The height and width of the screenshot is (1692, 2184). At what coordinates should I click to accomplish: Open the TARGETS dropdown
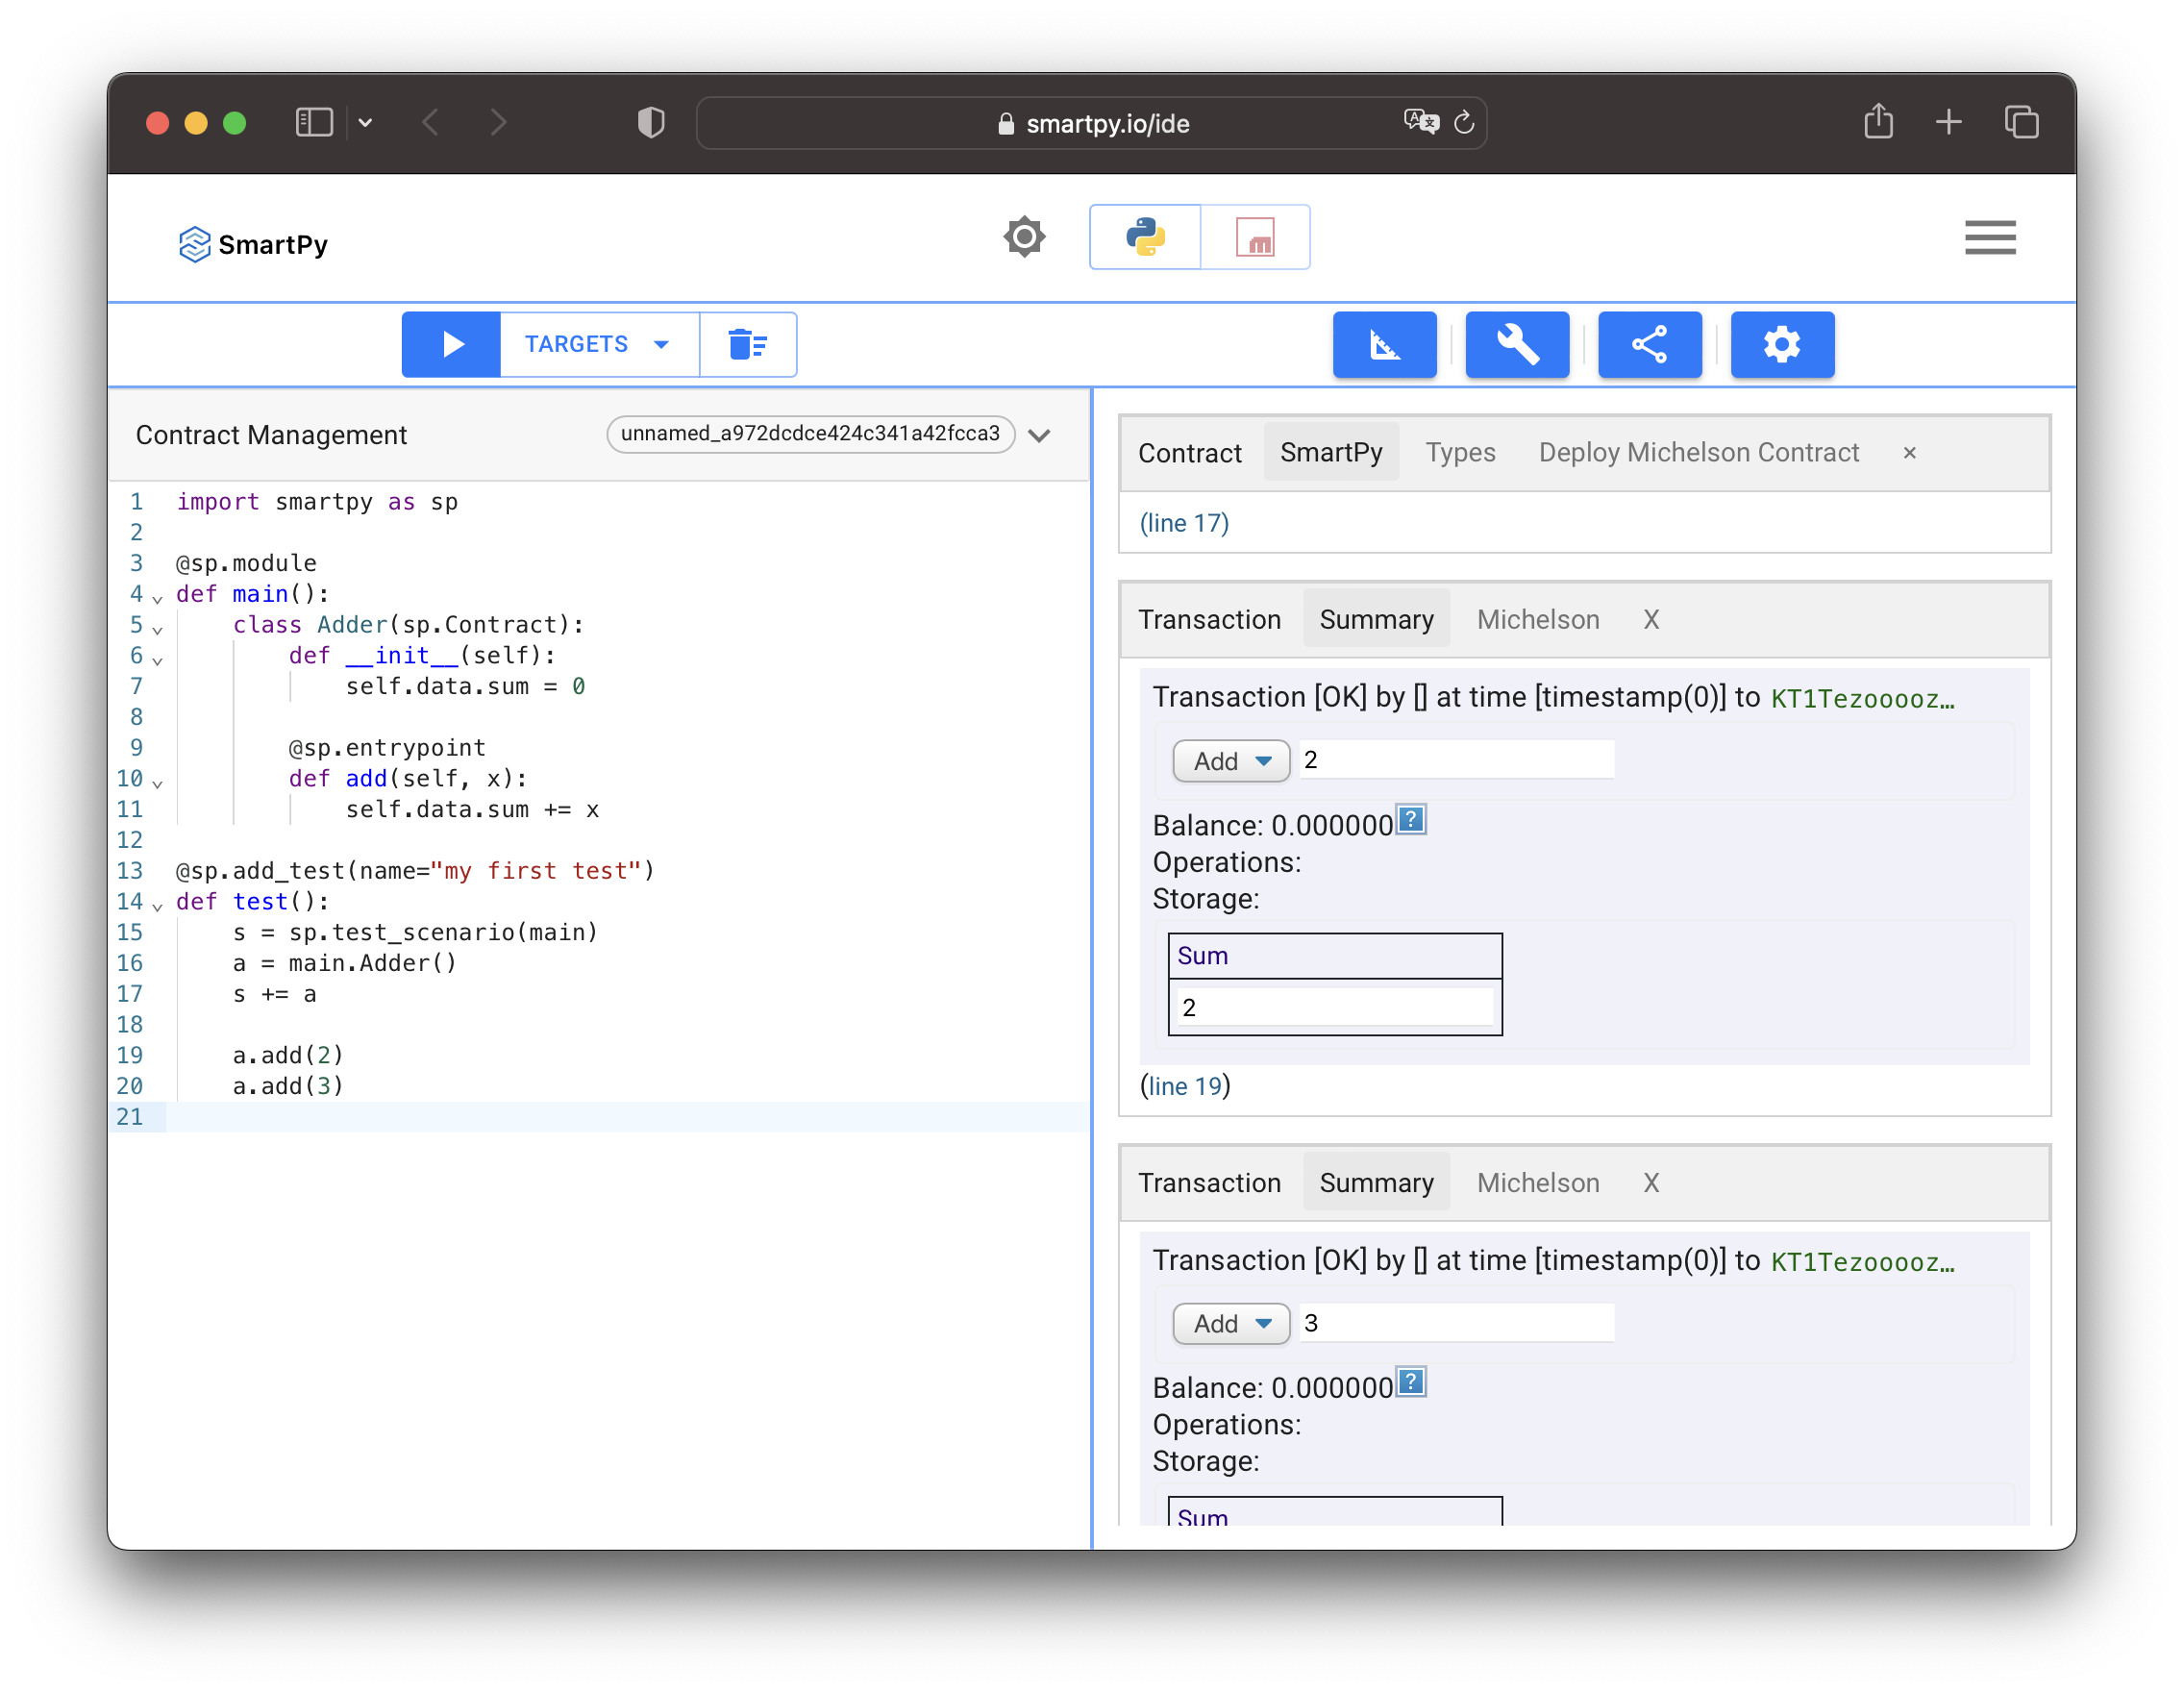599,344
